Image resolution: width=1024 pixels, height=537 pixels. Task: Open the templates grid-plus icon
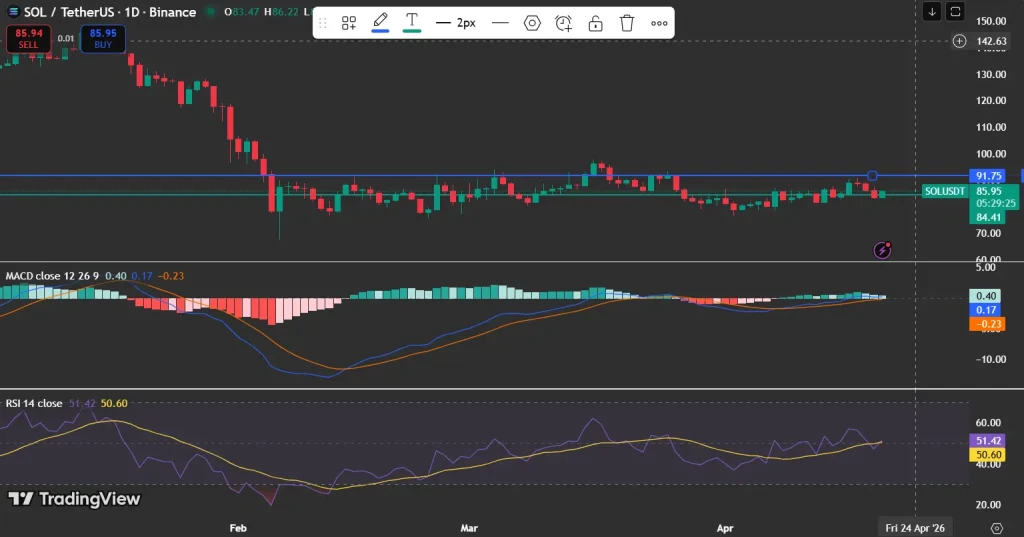(x=349, y=24)
